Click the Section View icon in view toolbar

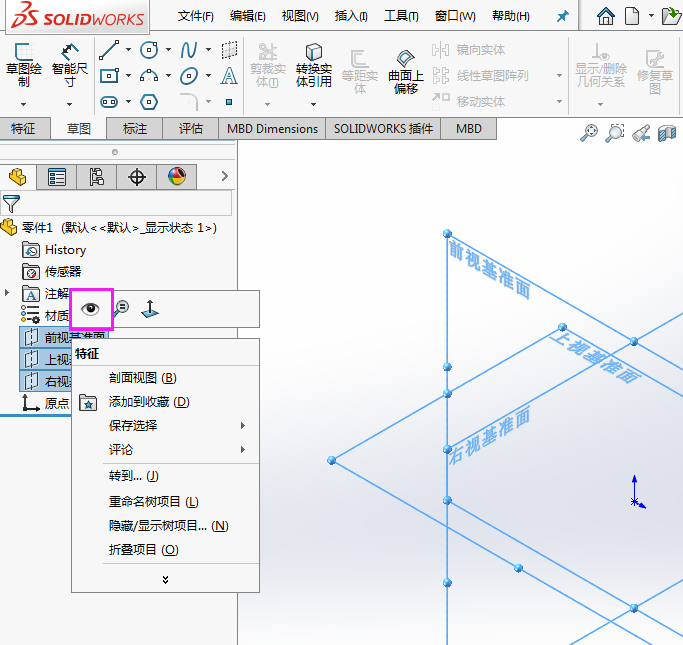click(667, 133)
